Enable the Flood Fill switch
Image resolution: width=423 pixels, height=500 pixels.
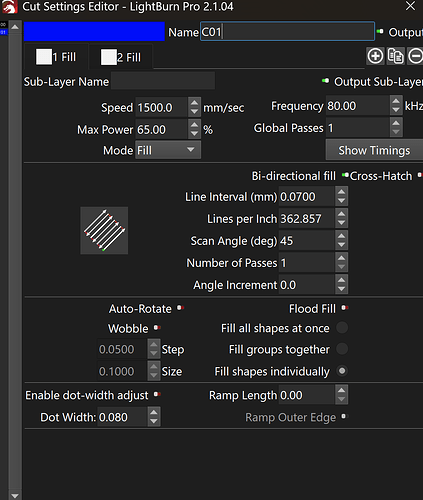point(345,308)
